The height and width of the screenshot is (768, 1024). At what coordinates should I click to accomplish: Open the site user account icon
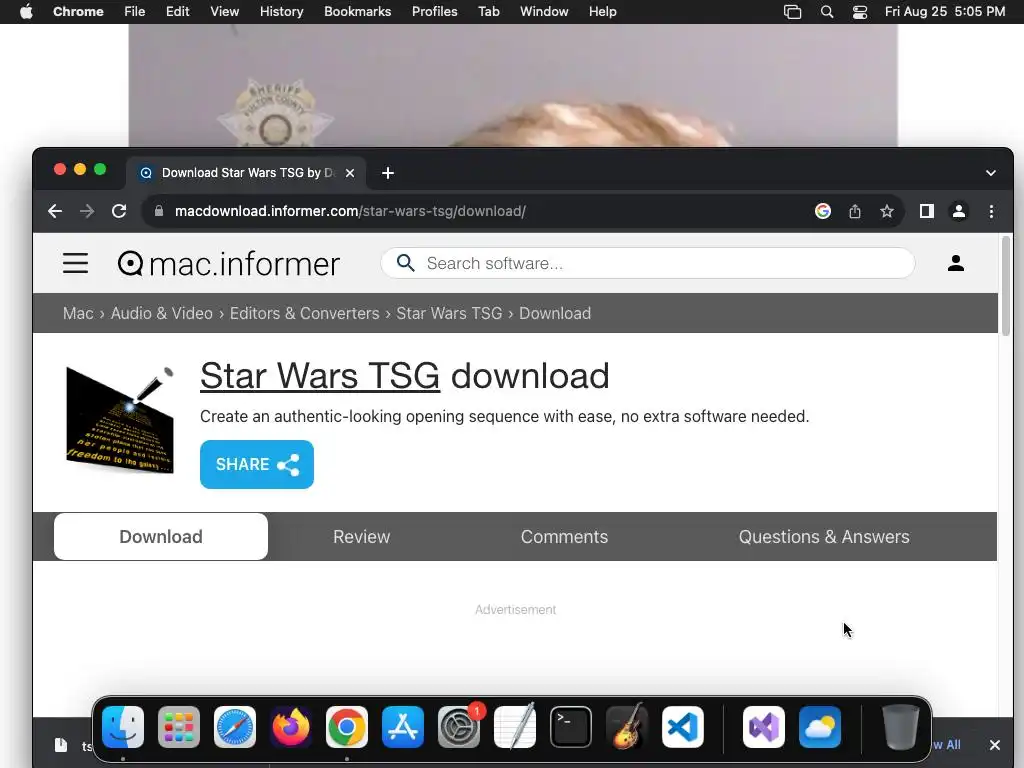point(955,263)
